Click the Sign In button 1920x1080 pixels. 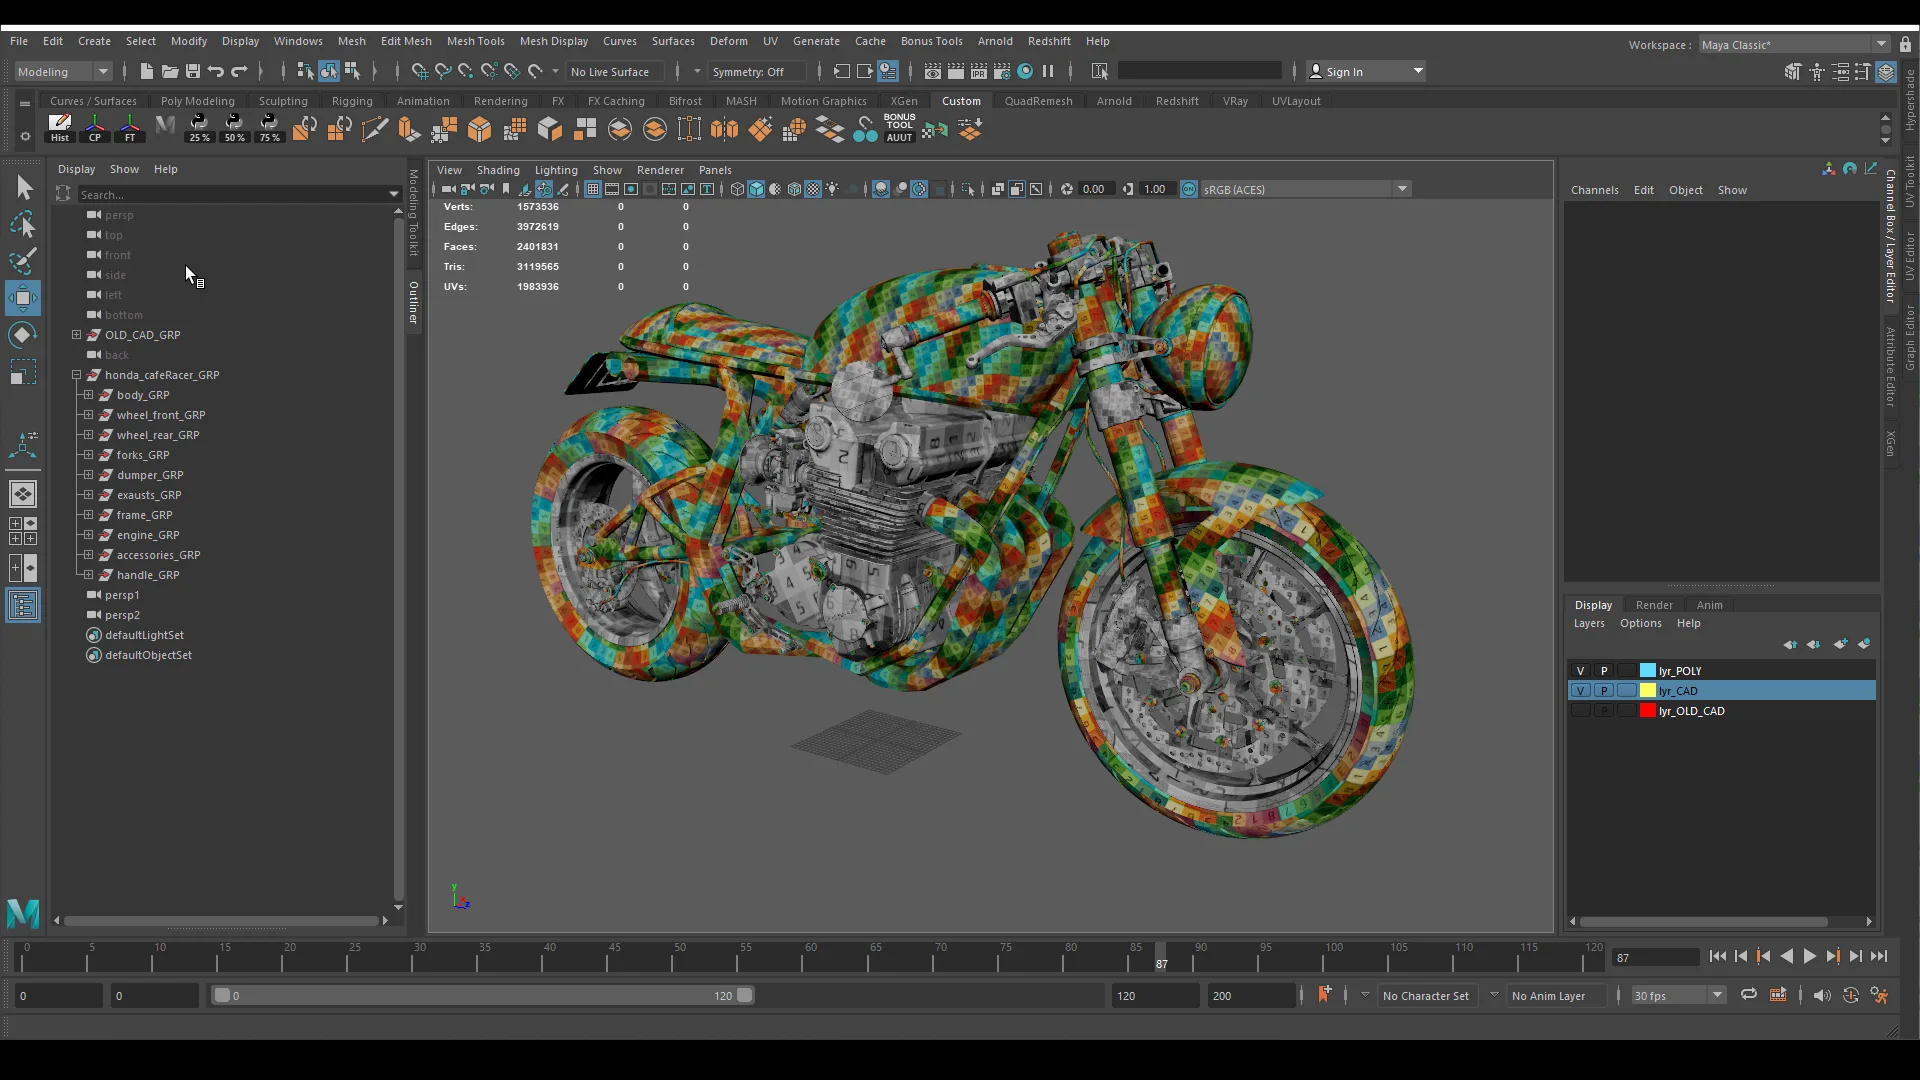(1345, 71)
